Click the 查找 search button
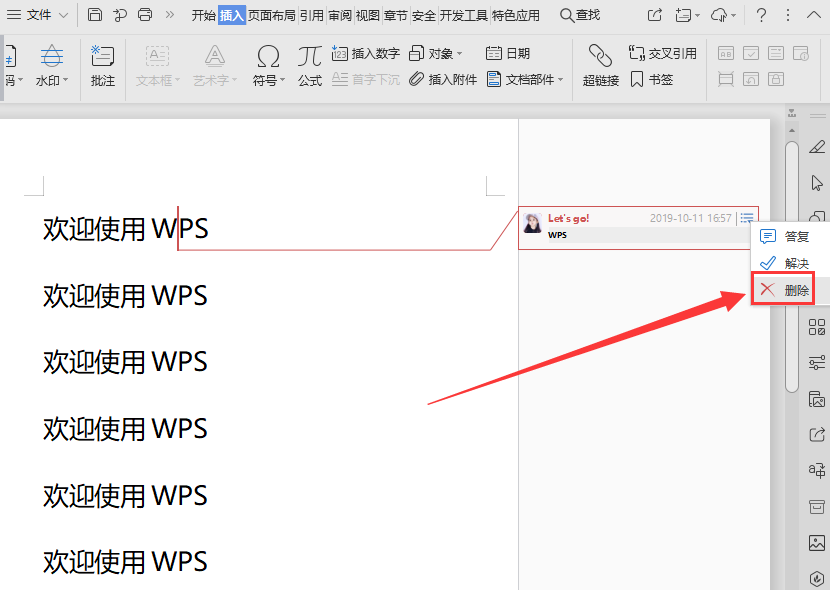Viewport: 830px width, 590px height. point(580,15)
